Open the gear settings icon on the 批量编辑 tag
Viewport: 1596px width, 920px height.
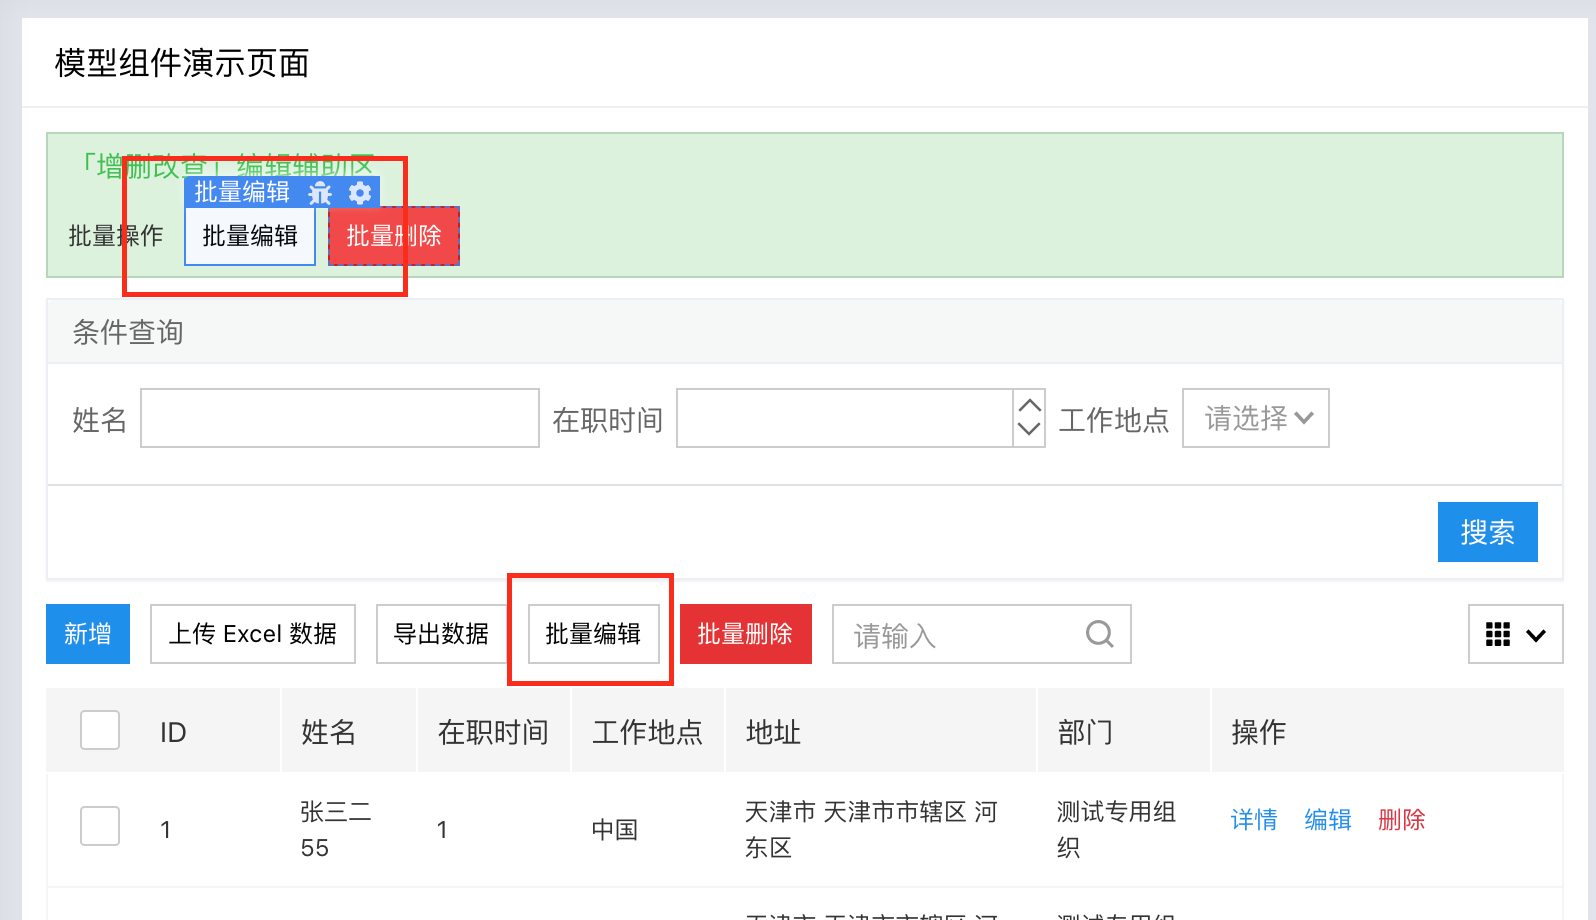point(360,193)
